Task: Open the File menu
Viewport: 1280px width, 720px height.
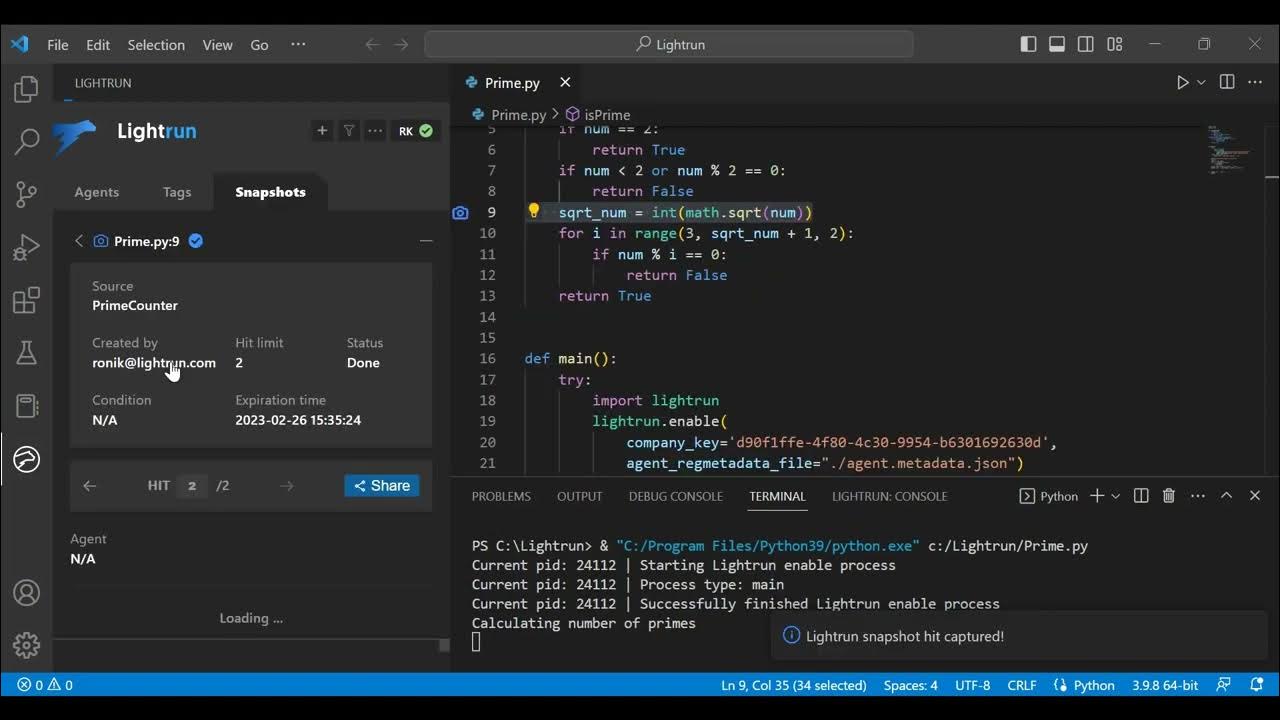Action: [x=58, y=45]
